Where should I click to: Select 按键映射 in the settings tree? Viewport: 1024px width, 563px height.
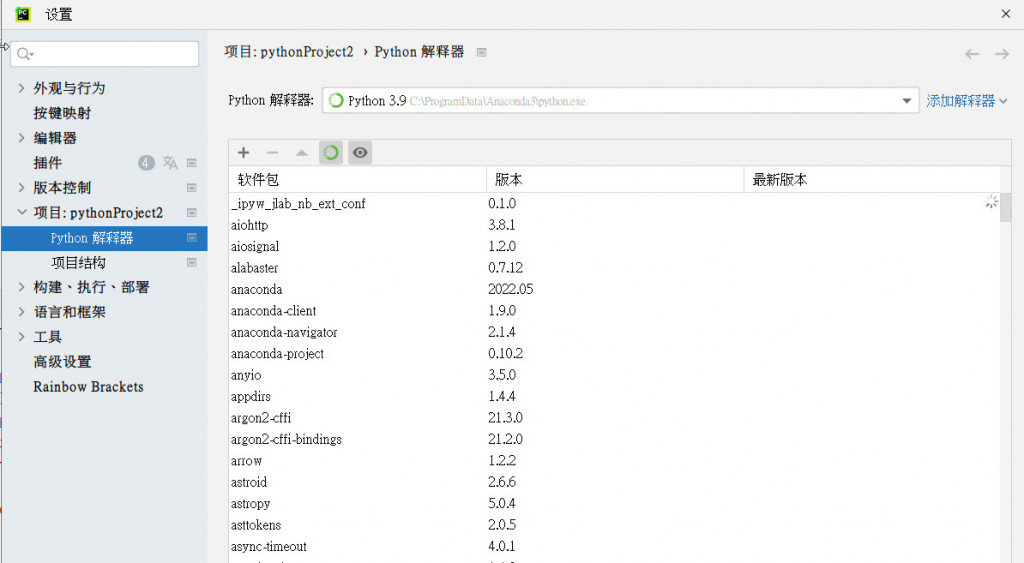click(x=62, y=113)
